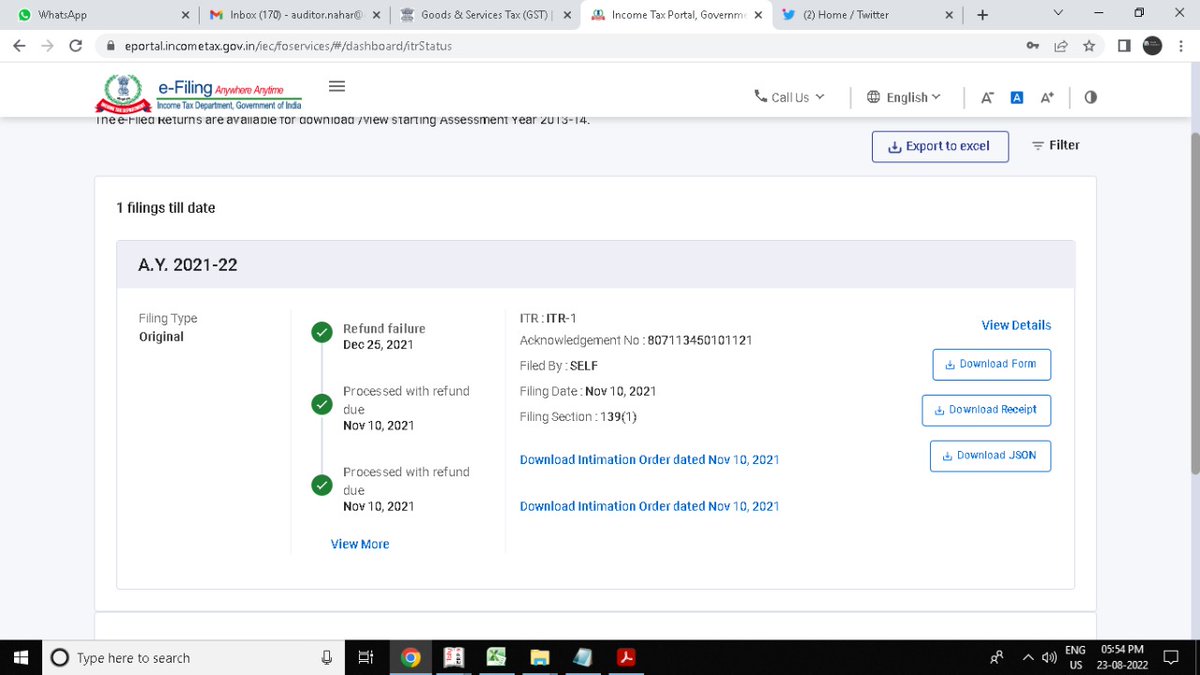The width and height of the screenshot is (1200, 675).
Task: Decrease font size with the A- icon
Action: point(987,97)
